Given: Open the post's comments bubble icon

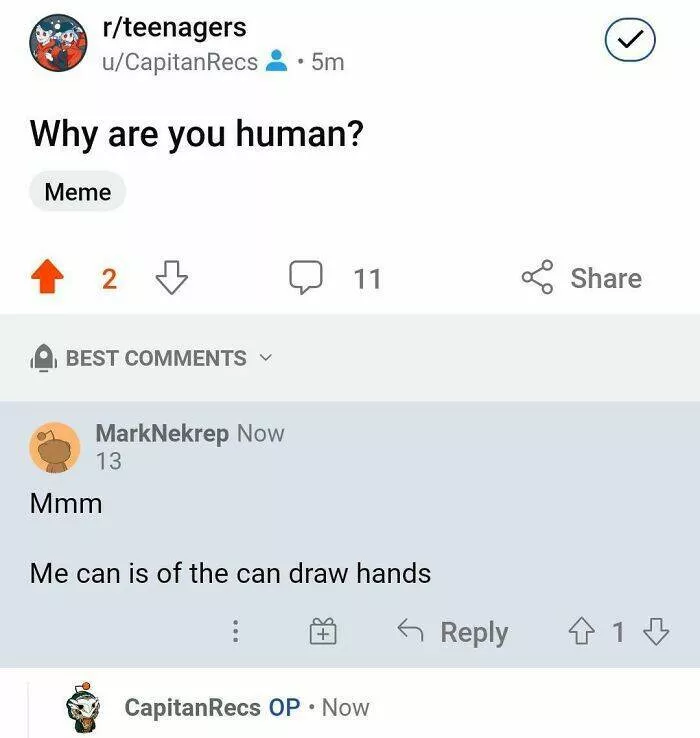Looking at the screenshot, I should click(305, 278).
